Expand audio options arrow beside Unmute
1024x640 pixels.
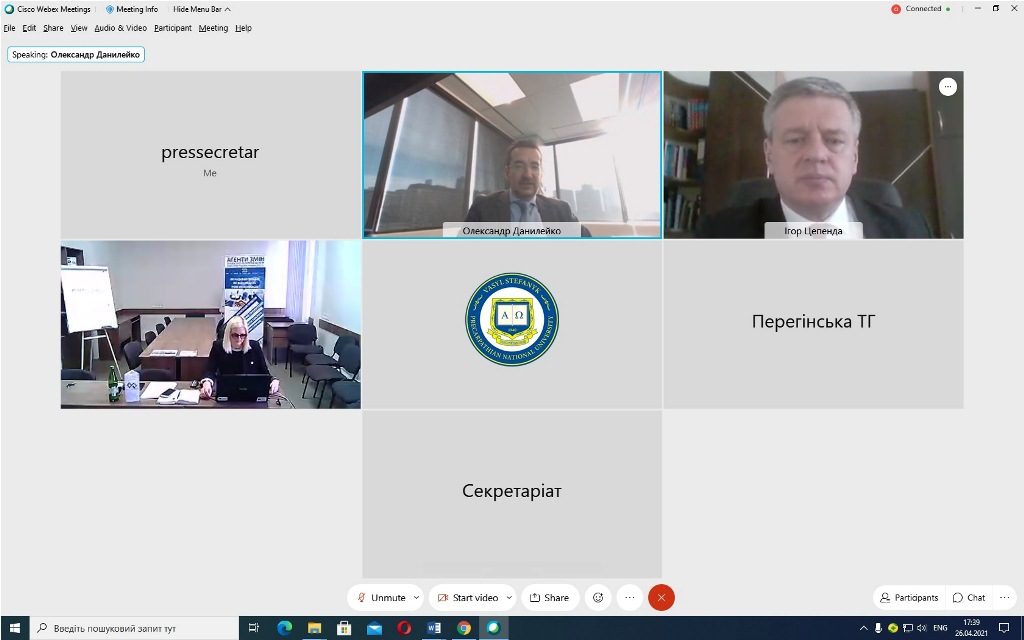tap(416, 597)
